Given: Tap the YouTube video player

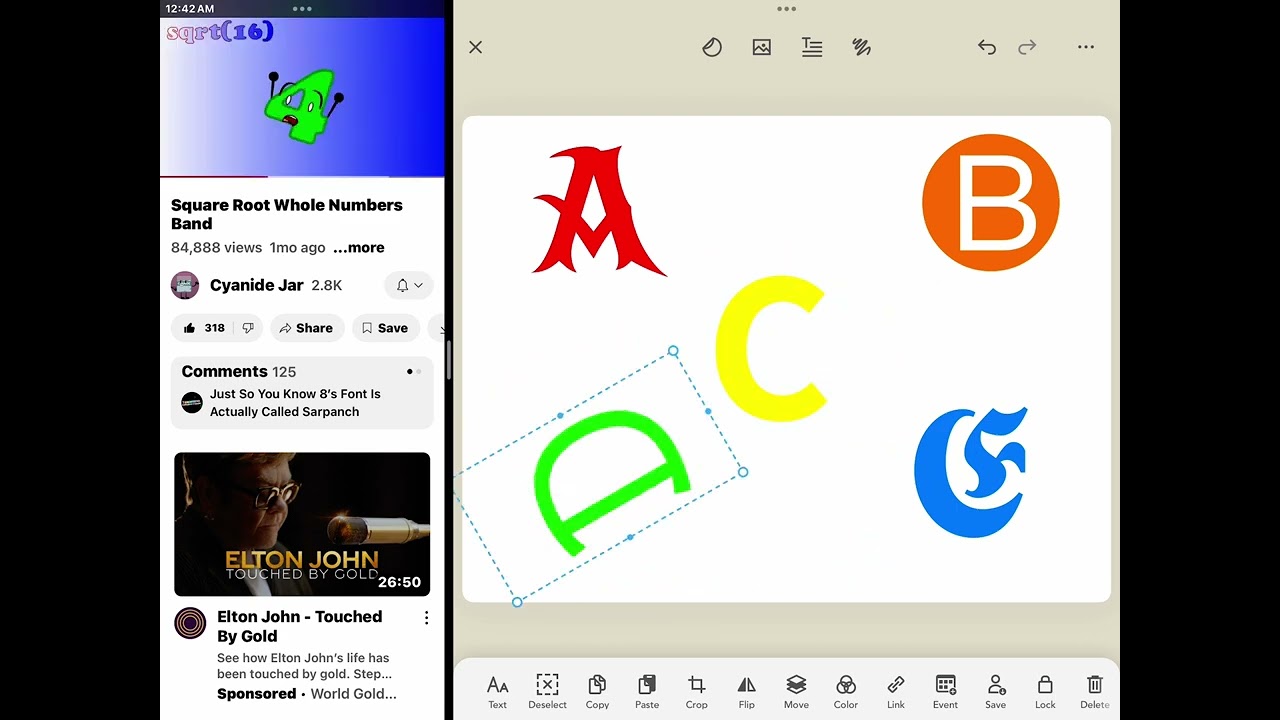Looking at the screenshot, I should (x=302, y=97).
